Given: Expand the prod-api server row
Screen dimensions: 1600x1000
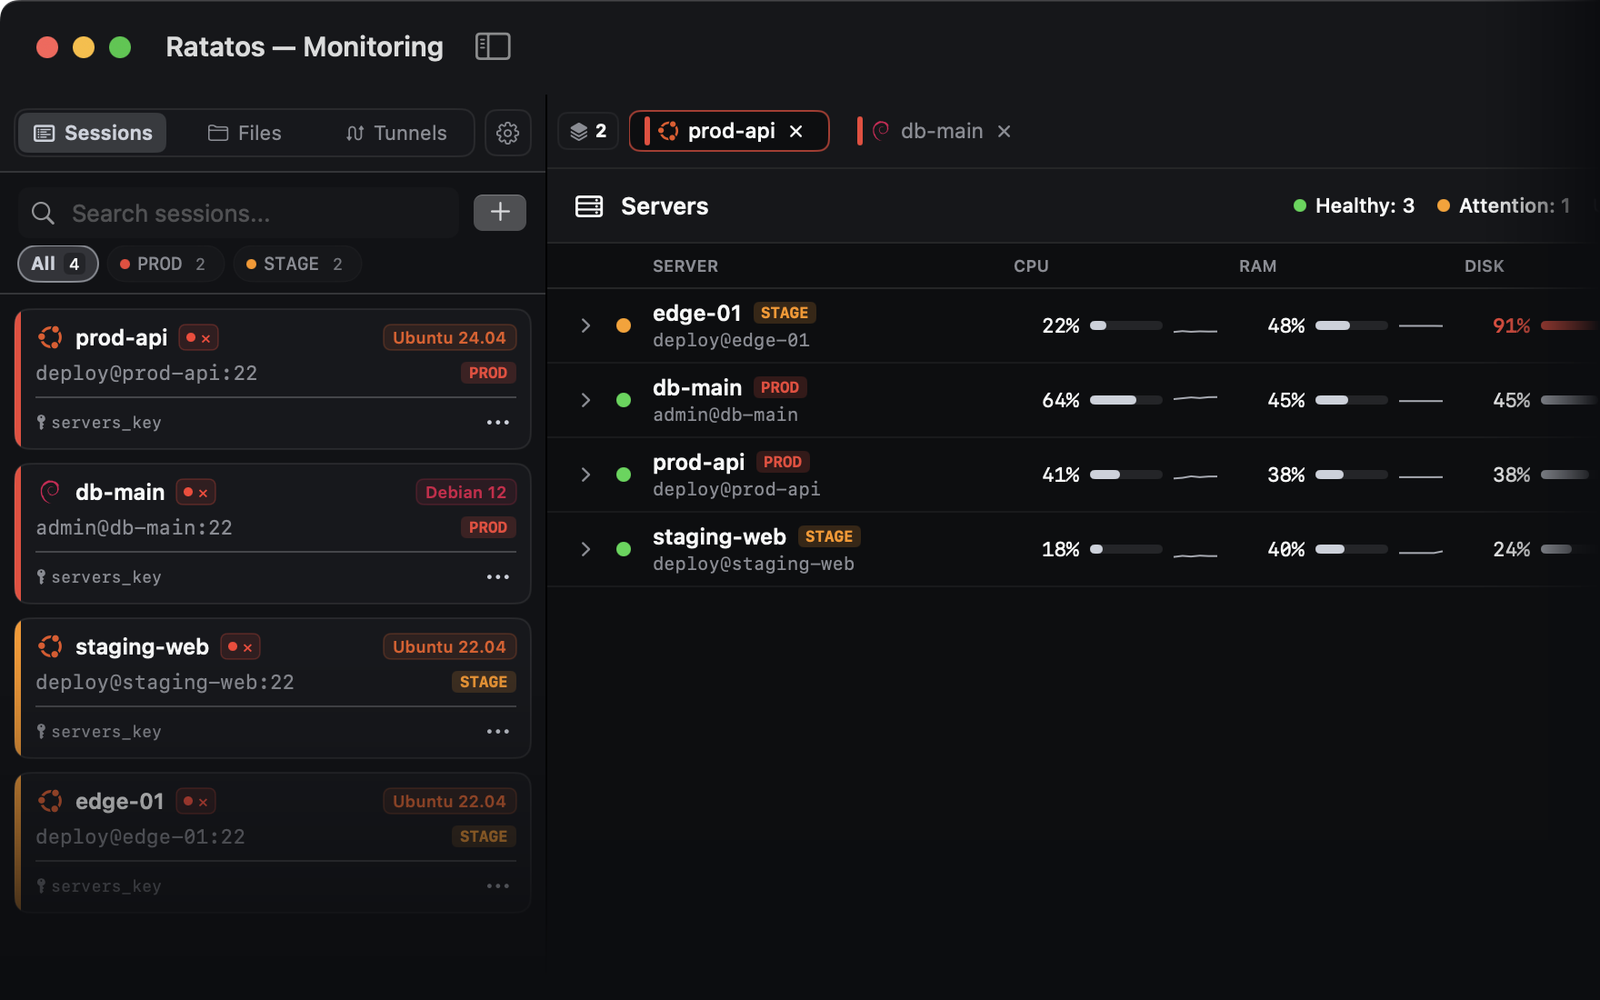Looking at the screenshot, I should coord(586,475).
